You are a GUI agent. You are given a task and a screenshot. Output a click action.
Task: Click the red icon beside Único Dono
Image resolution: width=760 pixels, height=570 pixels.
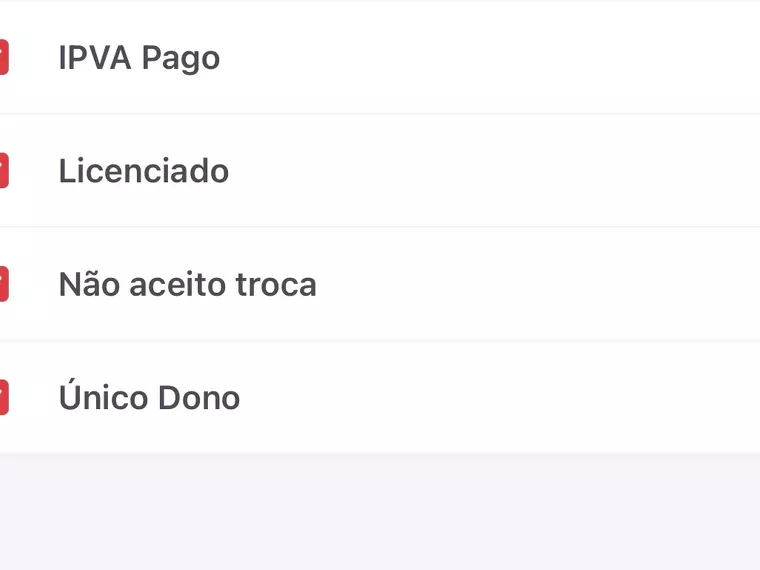click(x=3, y=398)
